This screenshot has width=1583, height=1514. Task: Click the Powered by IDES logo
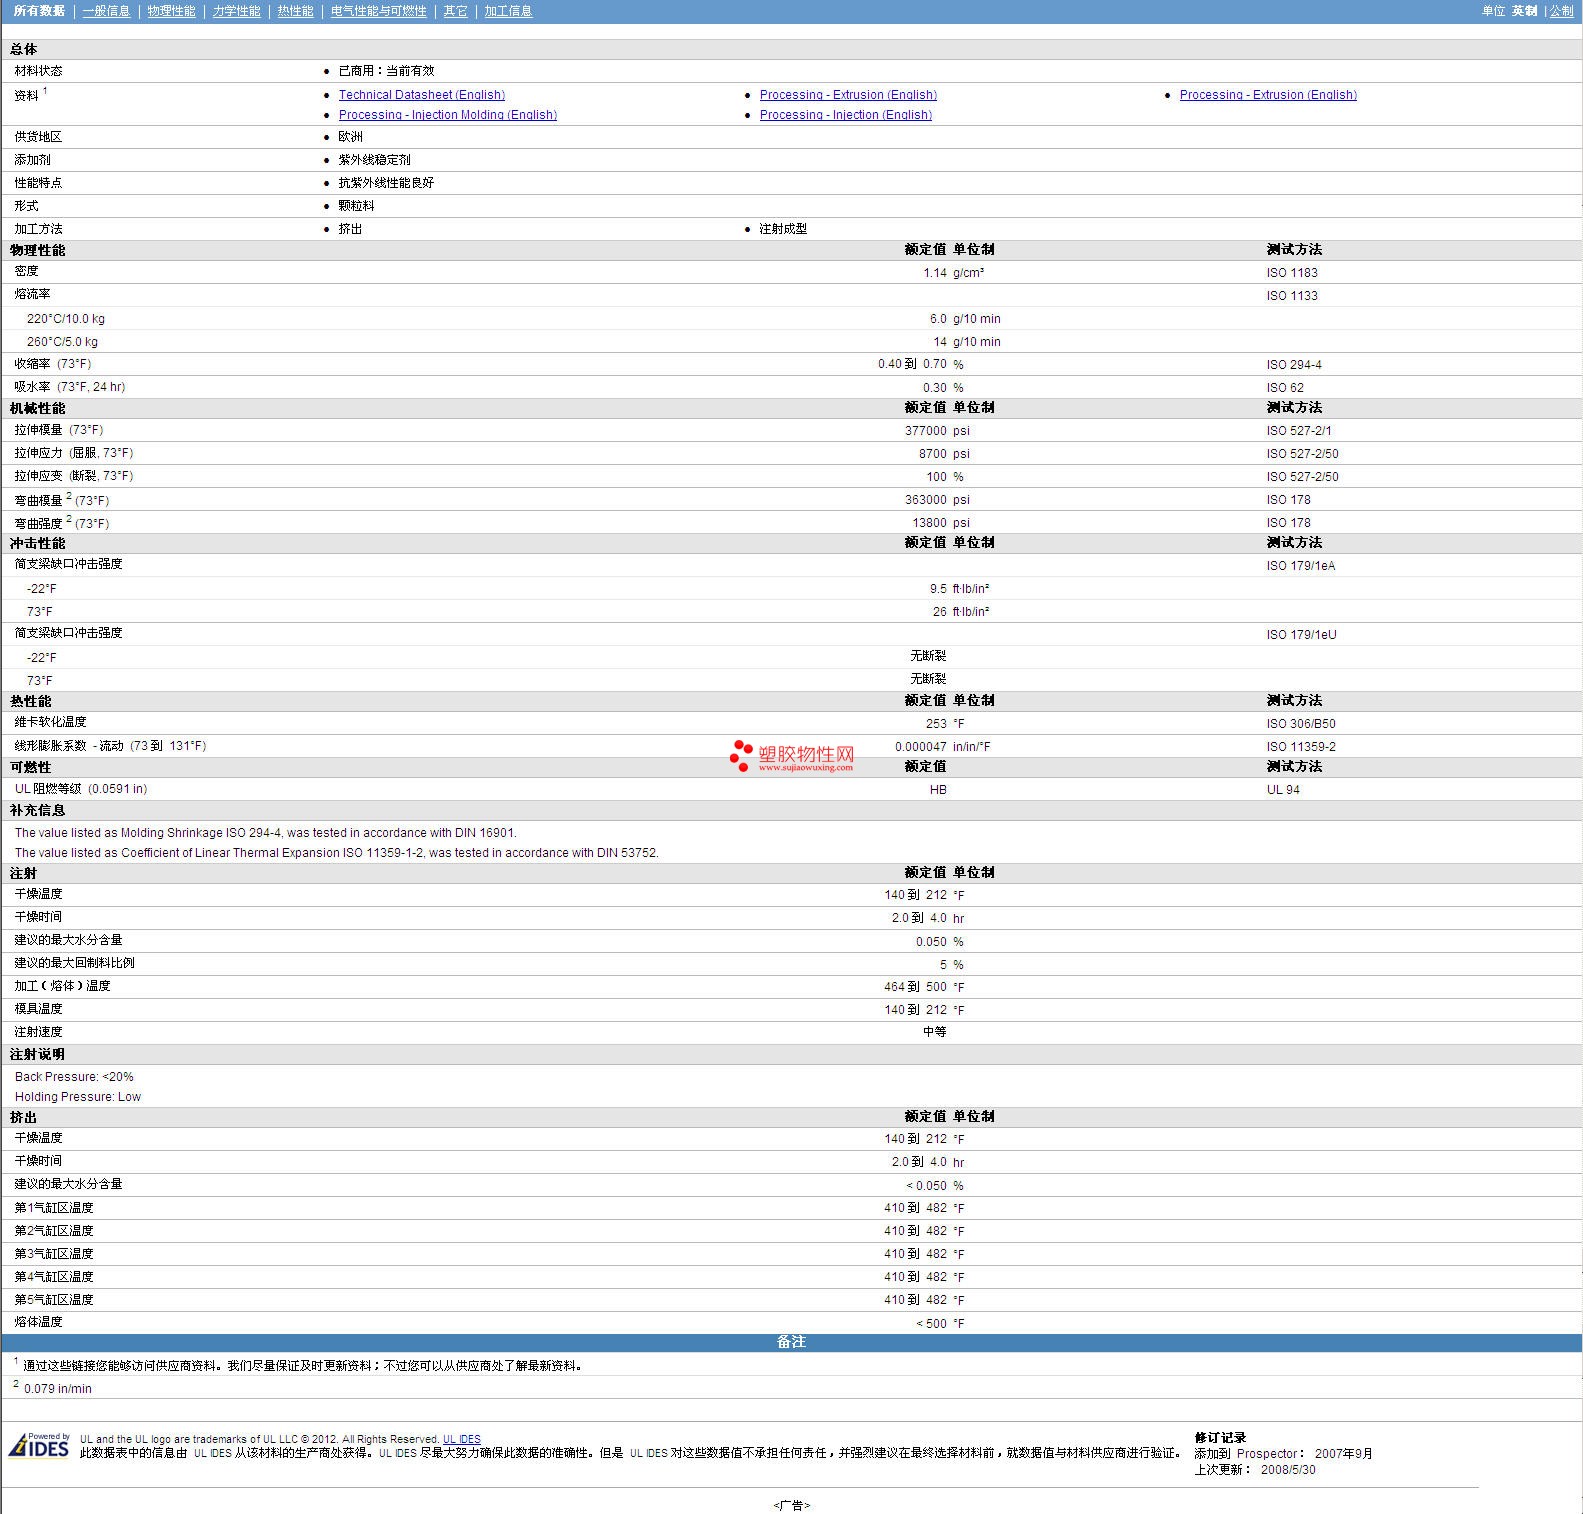pyautogui.click(x=39, y=1446)
